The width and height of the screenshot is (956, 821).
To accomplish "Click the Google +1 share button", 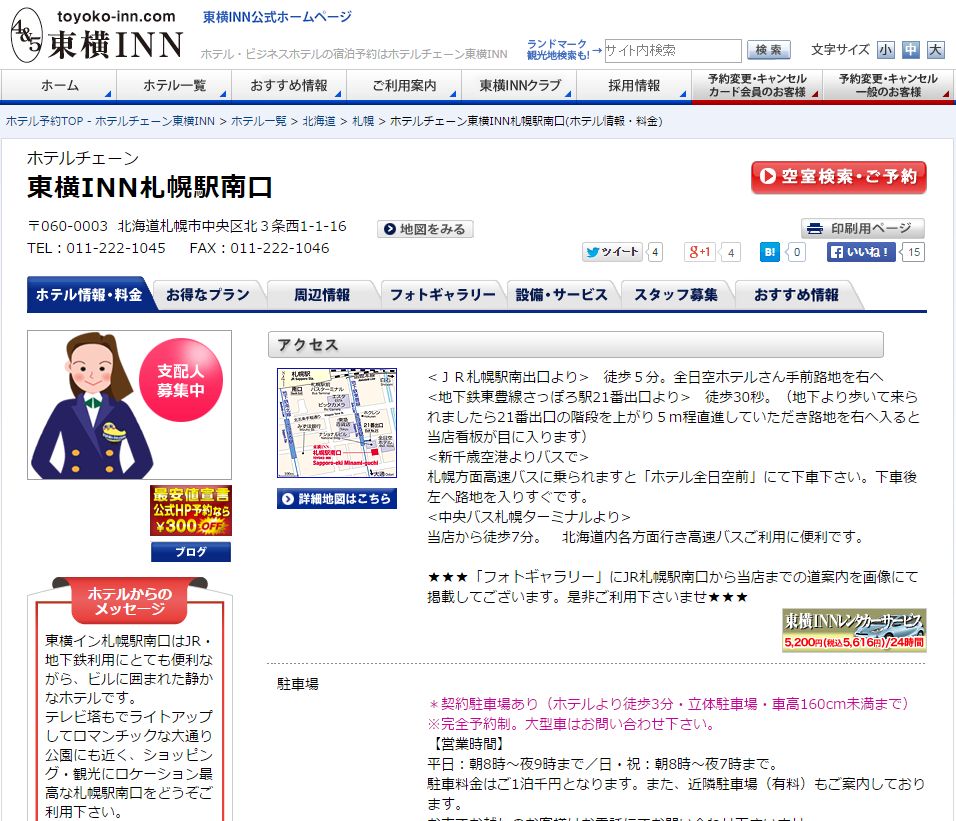I will 699,252.
